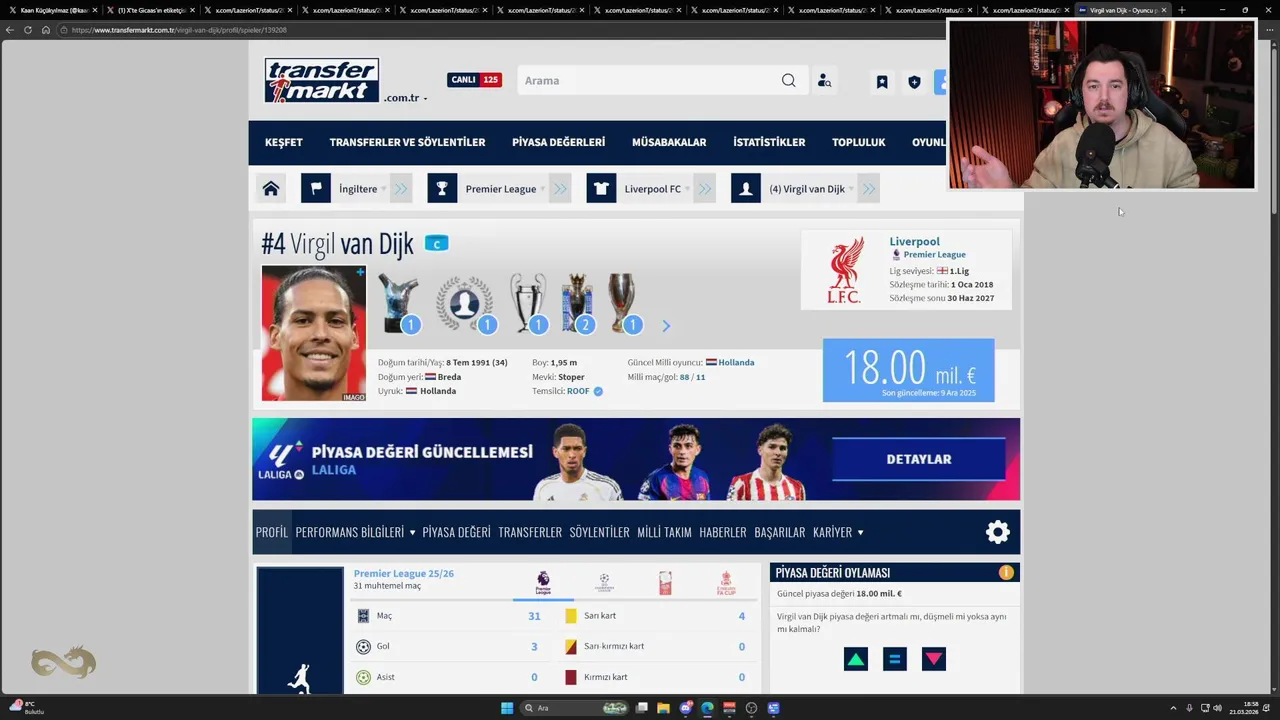Switch to the Piyasa Değeri tab
Viewport: 1280px width, 720px height.
pyautogui.click(x=456, y=532)
